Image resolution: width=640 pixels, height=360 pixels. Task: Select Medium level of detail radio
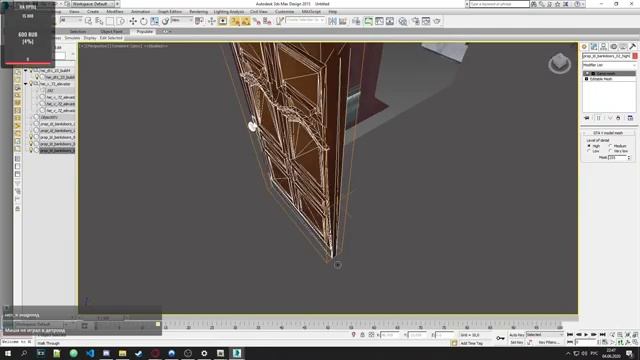coord(611,146)
